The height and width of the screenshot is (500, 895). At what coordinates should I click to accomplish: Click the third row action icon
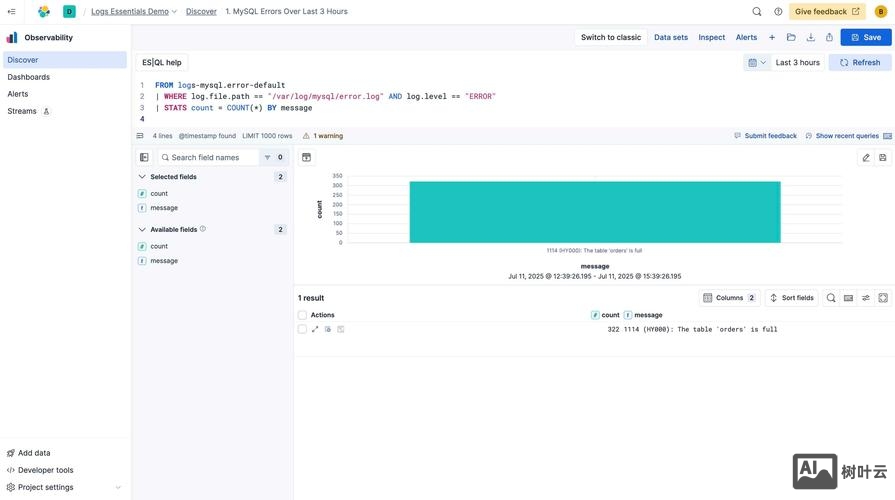click(x=341, y=329)
